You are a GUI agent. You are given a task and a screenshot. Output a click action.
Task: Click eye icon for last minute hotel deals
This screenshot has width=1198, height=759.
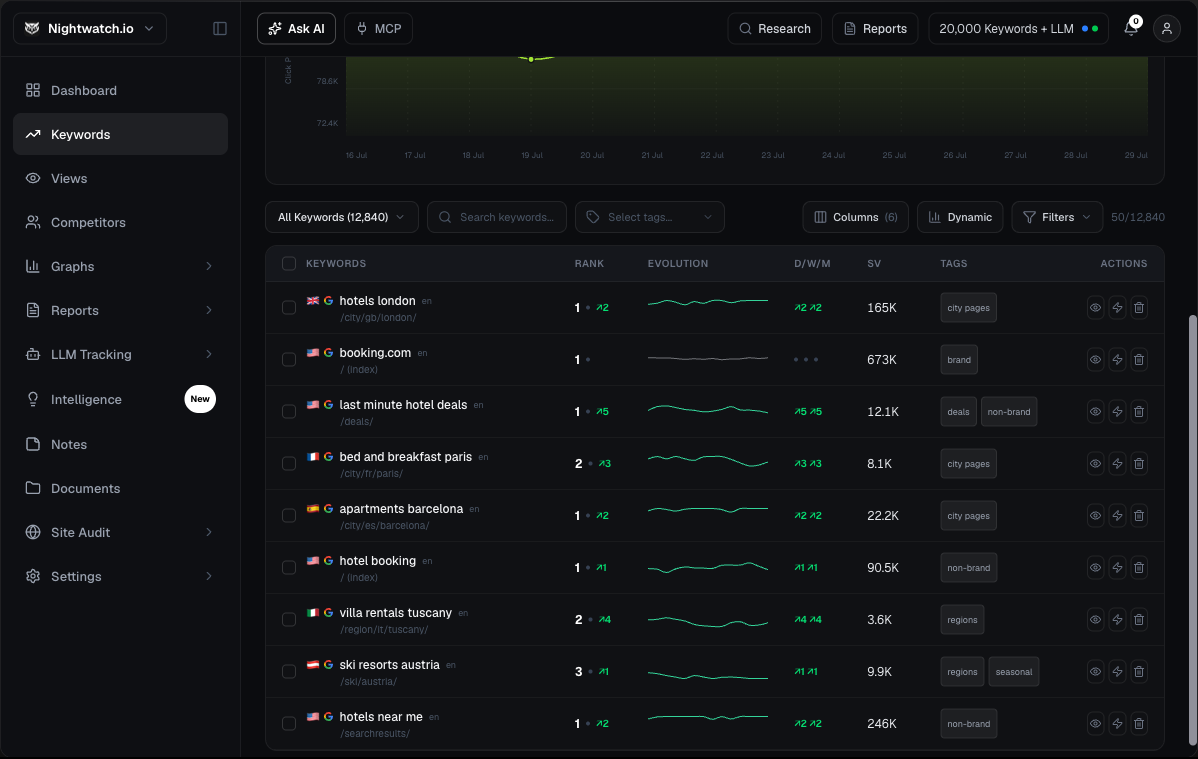click(1095, 411)
